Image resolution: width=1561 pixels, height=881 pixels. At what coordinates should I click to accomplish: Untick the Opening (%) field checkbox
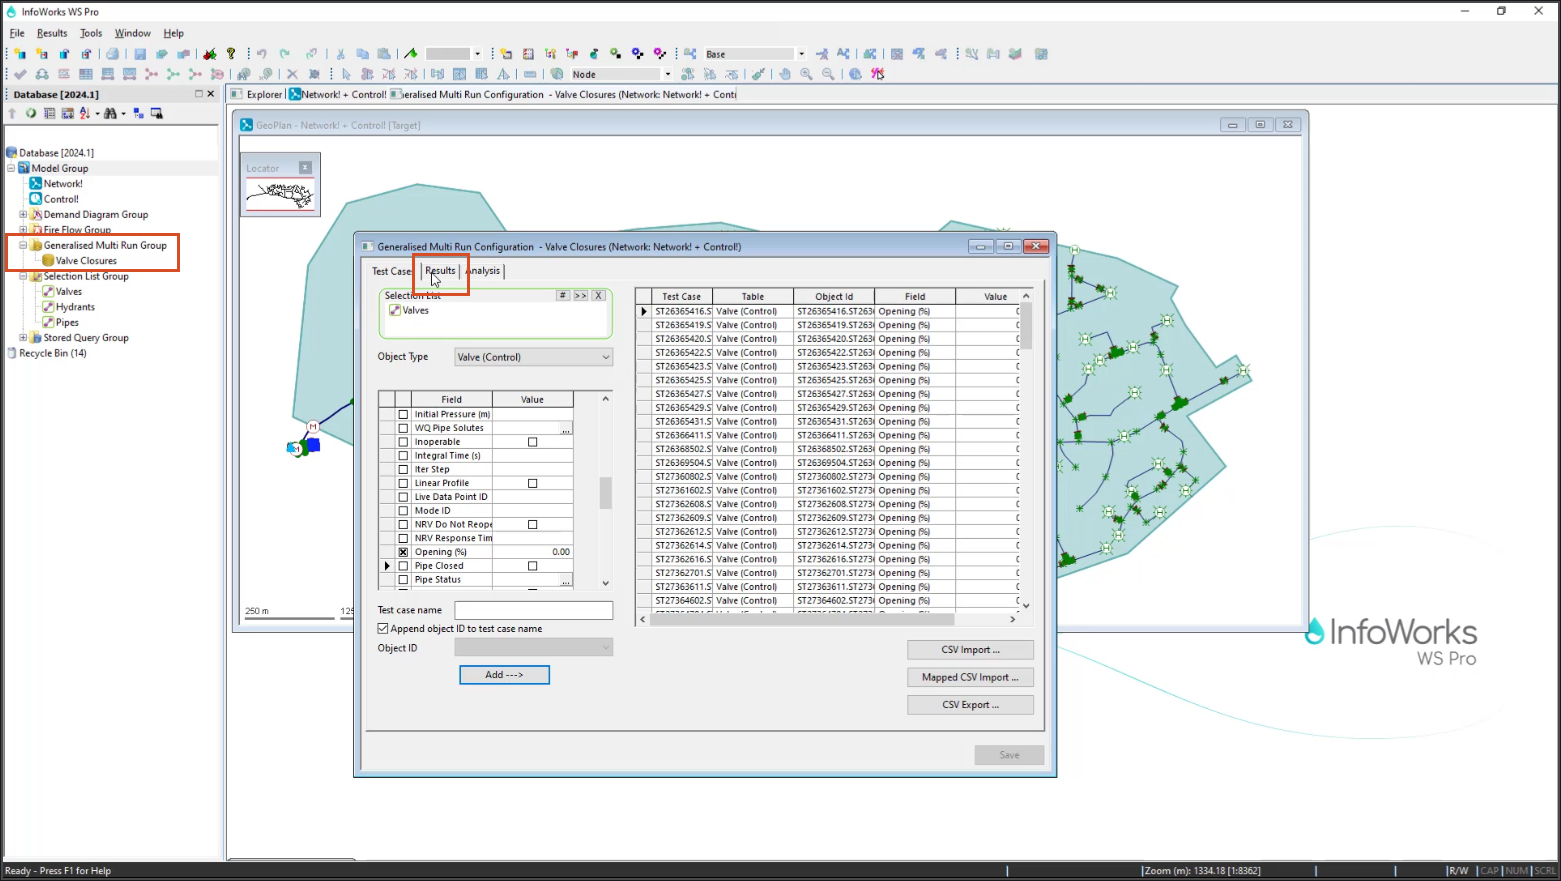403,552
